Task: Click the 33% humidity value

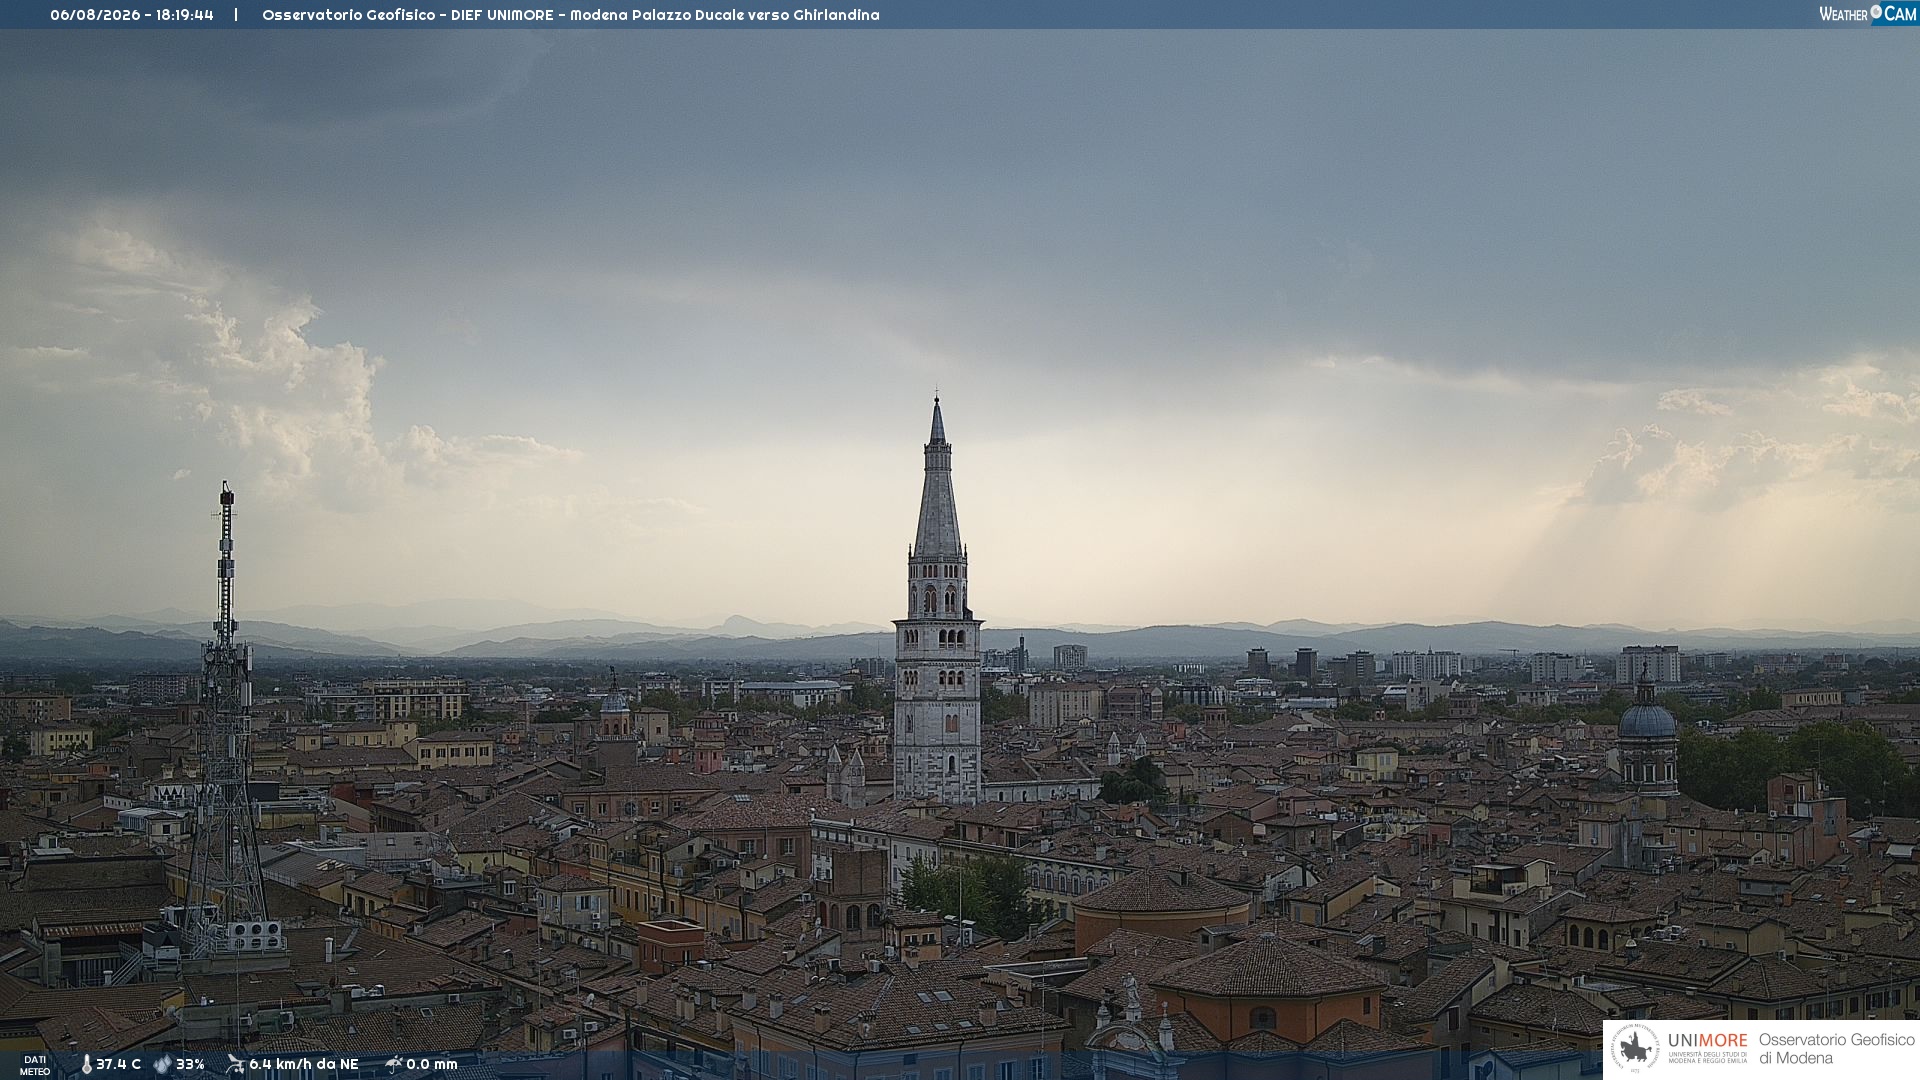Action: (190, 1064)
